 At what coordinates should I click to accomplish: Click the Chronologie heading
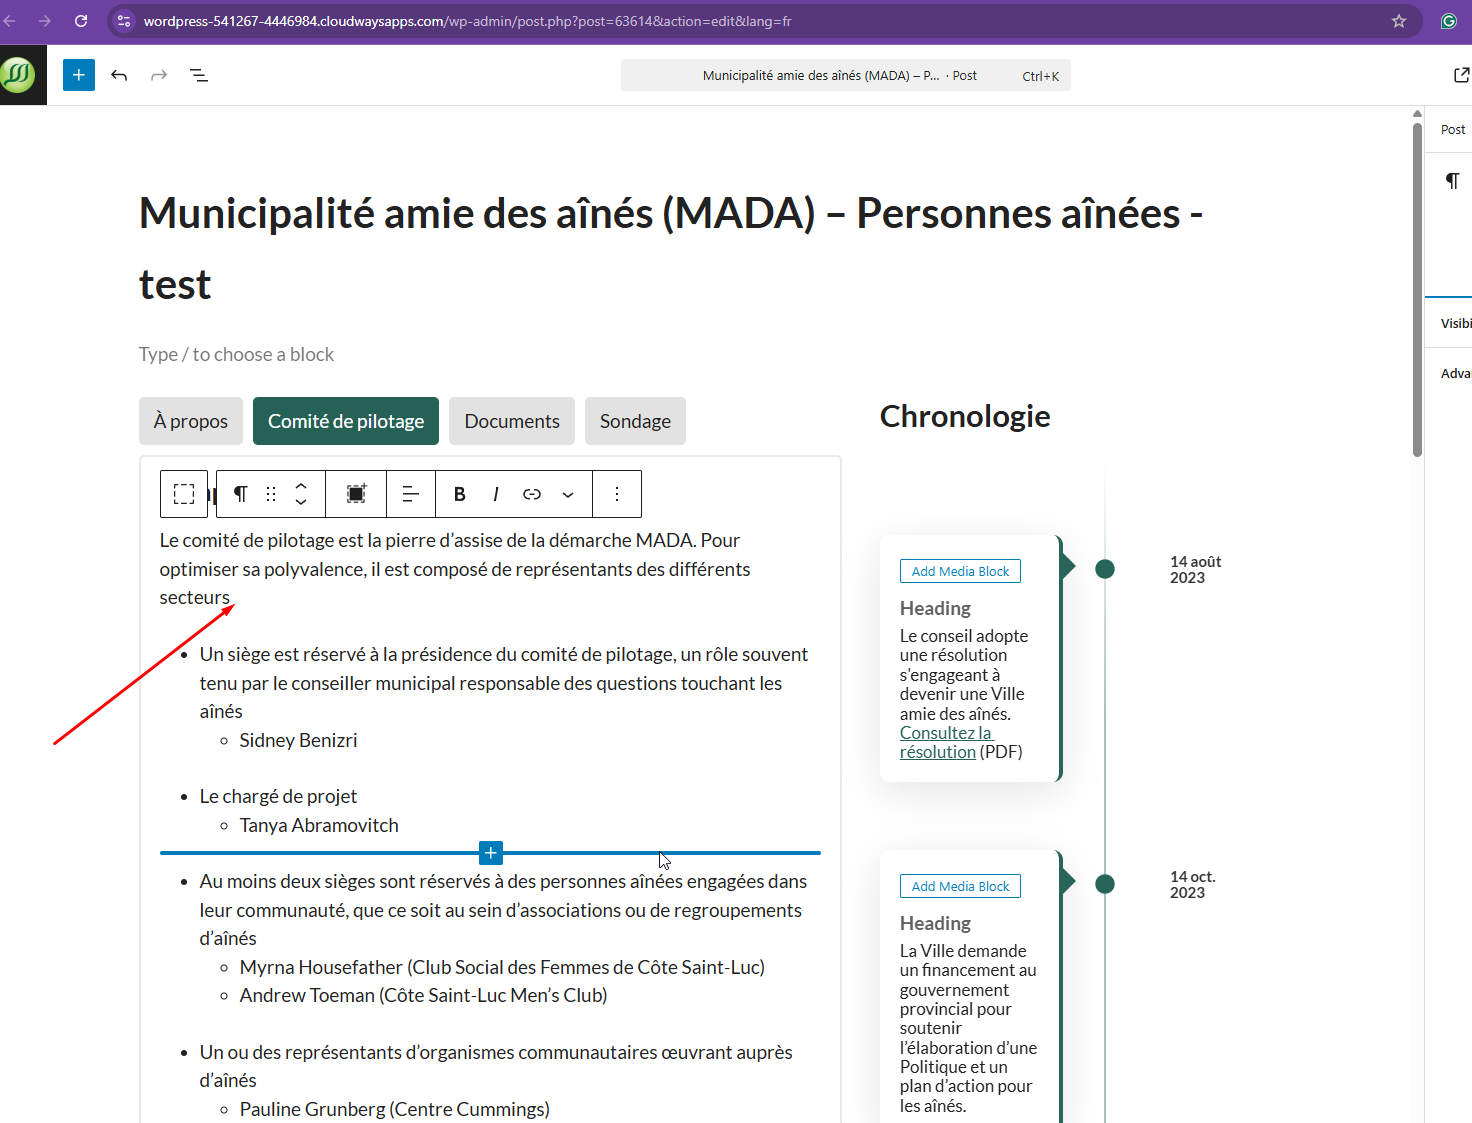[965, 416]
